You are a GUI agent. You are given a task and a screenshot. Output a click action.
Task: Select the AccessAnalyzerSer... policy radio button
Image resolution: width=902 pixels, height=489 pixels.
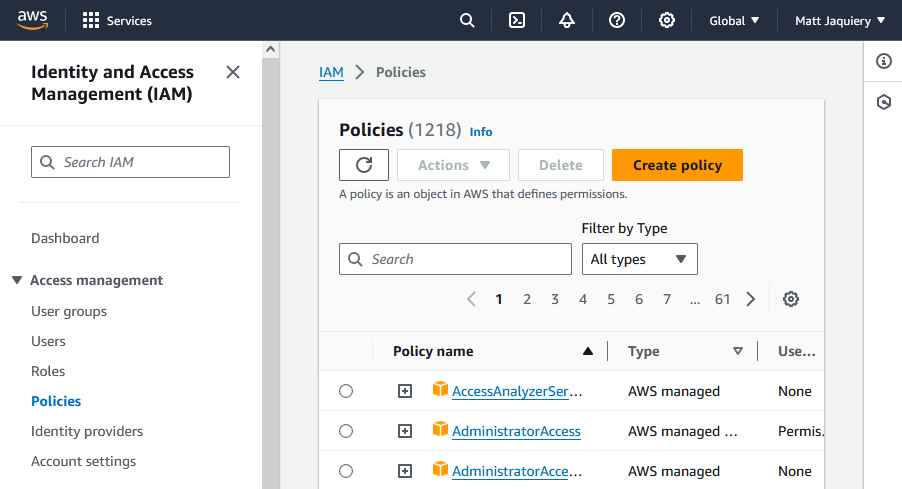tap(346, 391)
